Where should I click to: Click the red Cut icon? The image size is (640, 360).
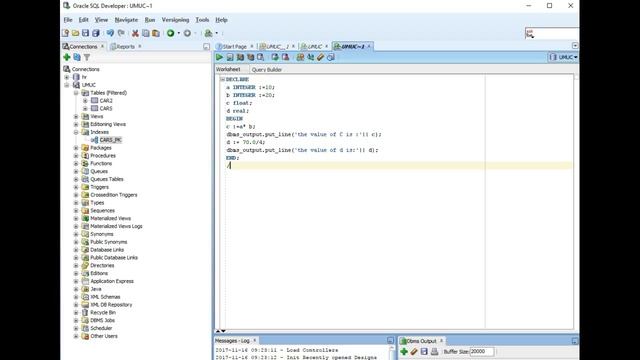(135, 33)
